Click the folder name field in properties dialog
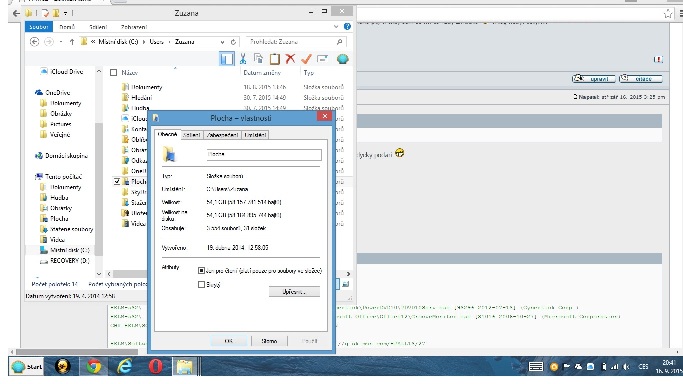Viewport: 683px width, 384px height. (264, 155)
